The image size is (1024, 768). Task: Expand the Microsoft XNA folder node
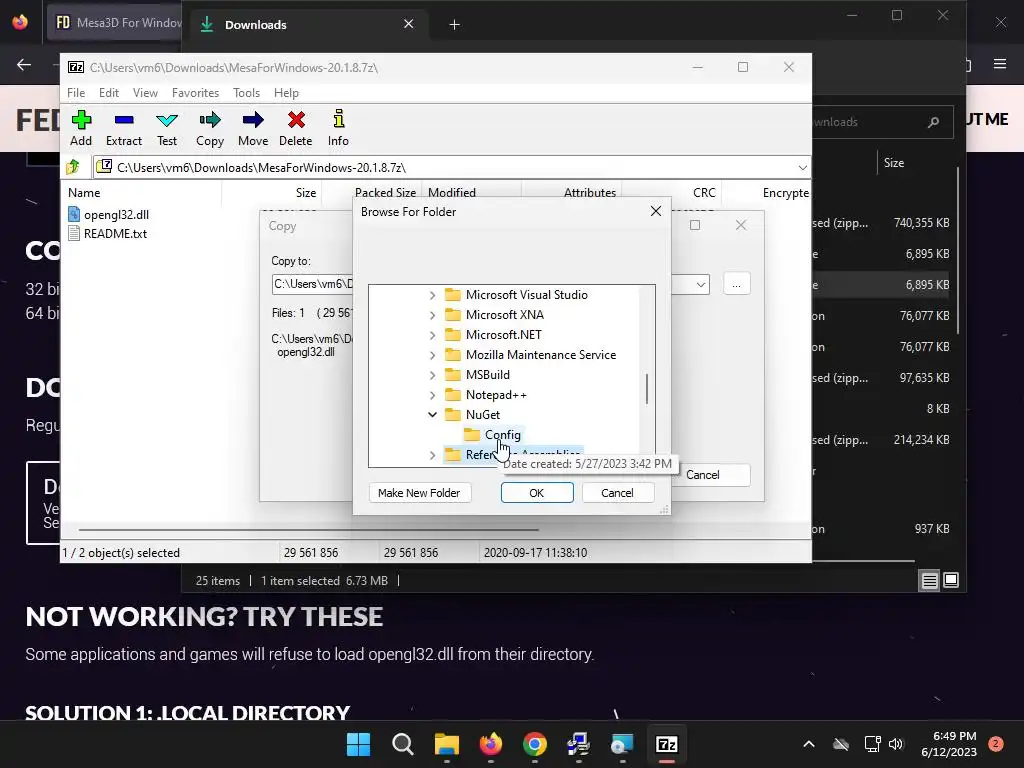432,315
